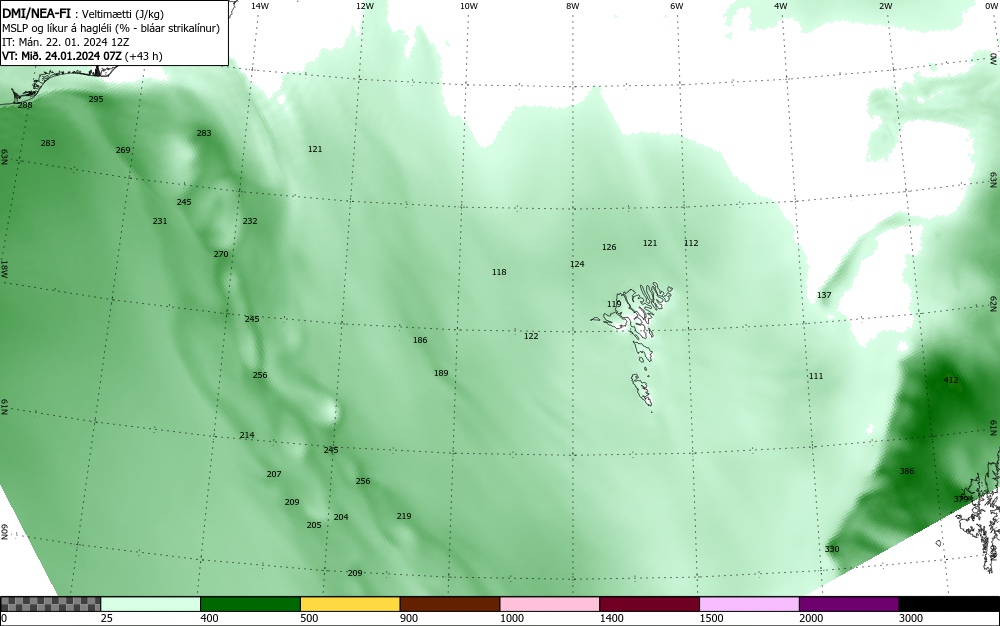Select the map value 295
Screen dimensions: 1000x626
pos(96,99)
